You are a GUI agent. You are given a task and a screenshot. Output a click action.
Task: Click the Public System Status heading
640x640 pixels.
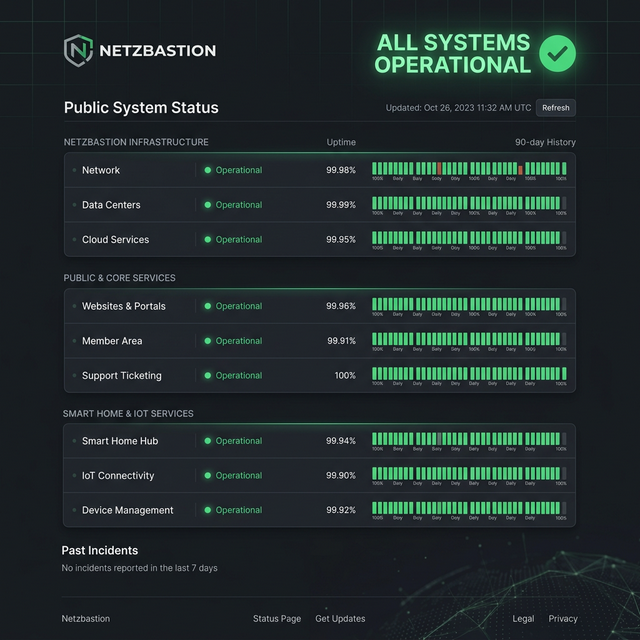tap(141, 108)
